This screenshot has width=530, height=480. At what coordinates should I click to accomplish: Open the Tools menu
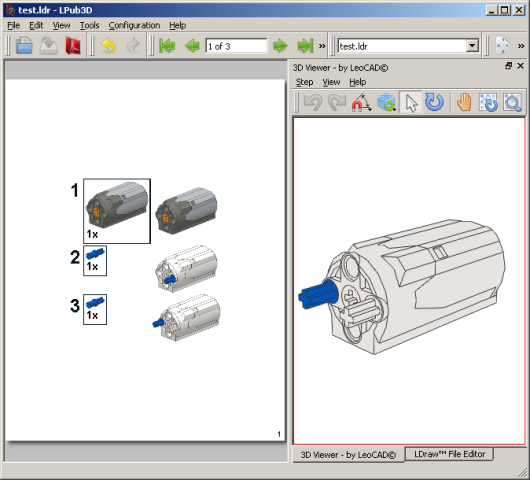[x=89, y=25]
